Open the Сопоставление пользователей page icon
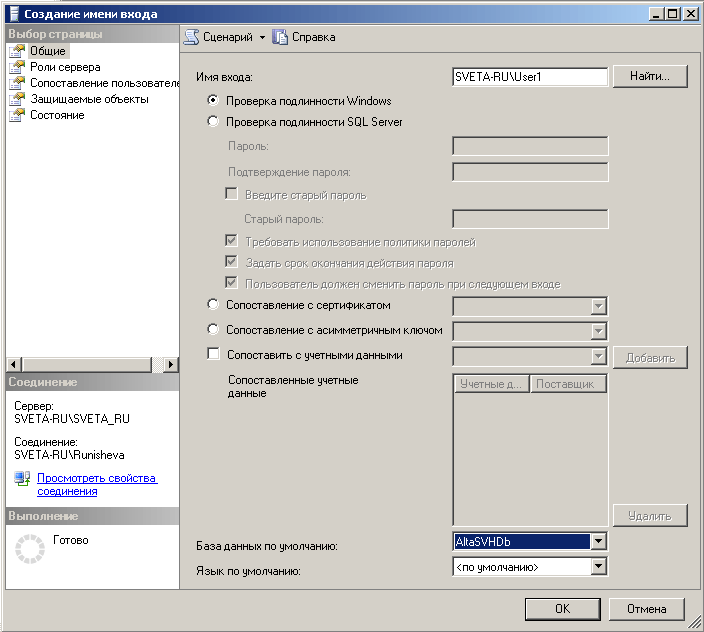 coord(17,83)
